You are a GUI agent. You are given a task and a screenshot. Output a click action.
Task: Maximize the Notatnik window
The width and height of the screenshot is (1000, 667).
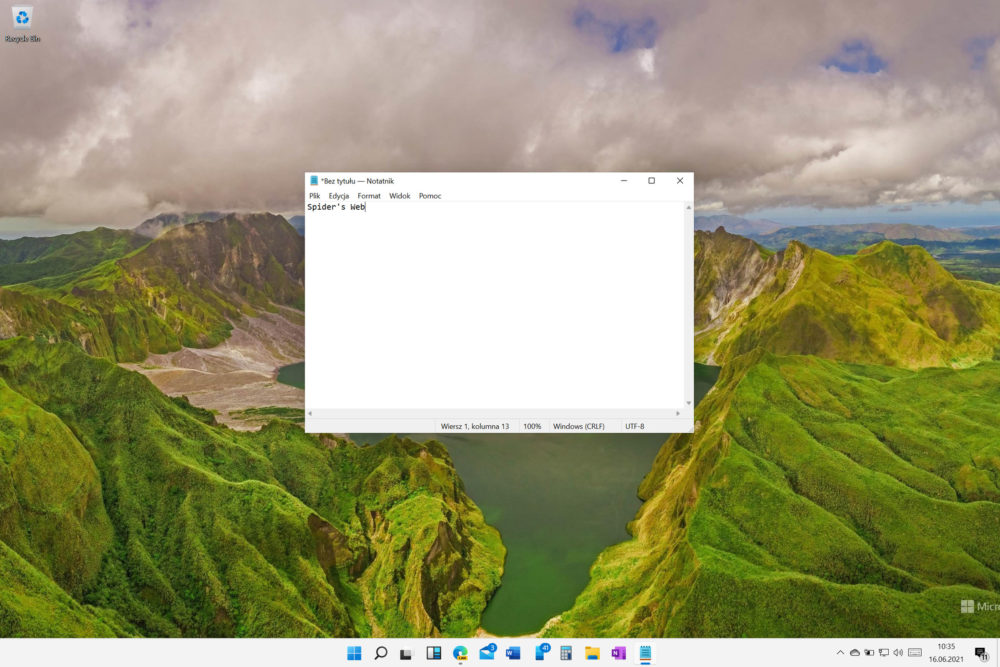click(651, 181)
